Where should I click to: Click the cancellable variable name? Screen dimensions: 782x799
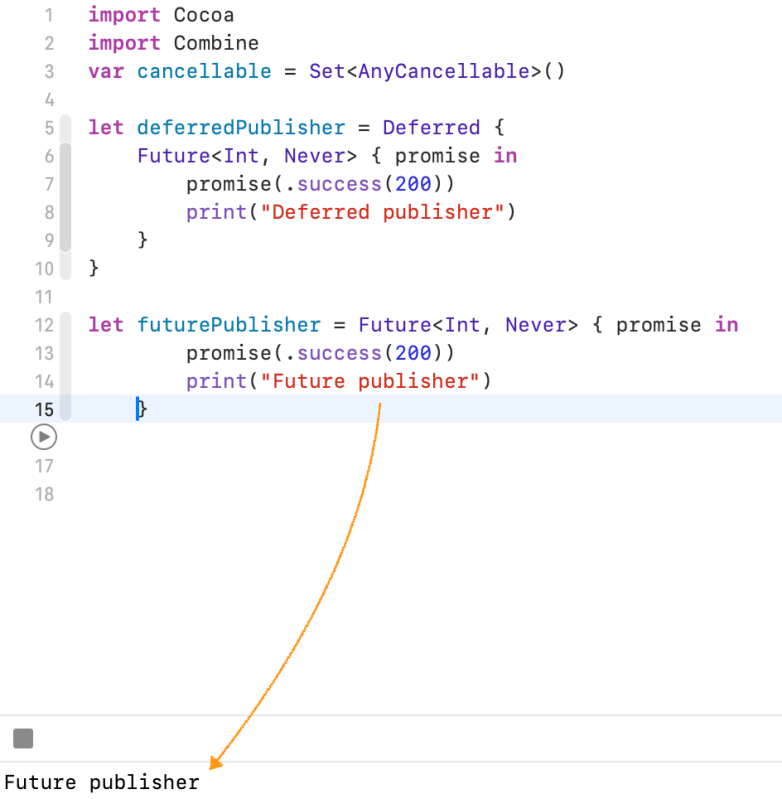(x=204, y=71)
